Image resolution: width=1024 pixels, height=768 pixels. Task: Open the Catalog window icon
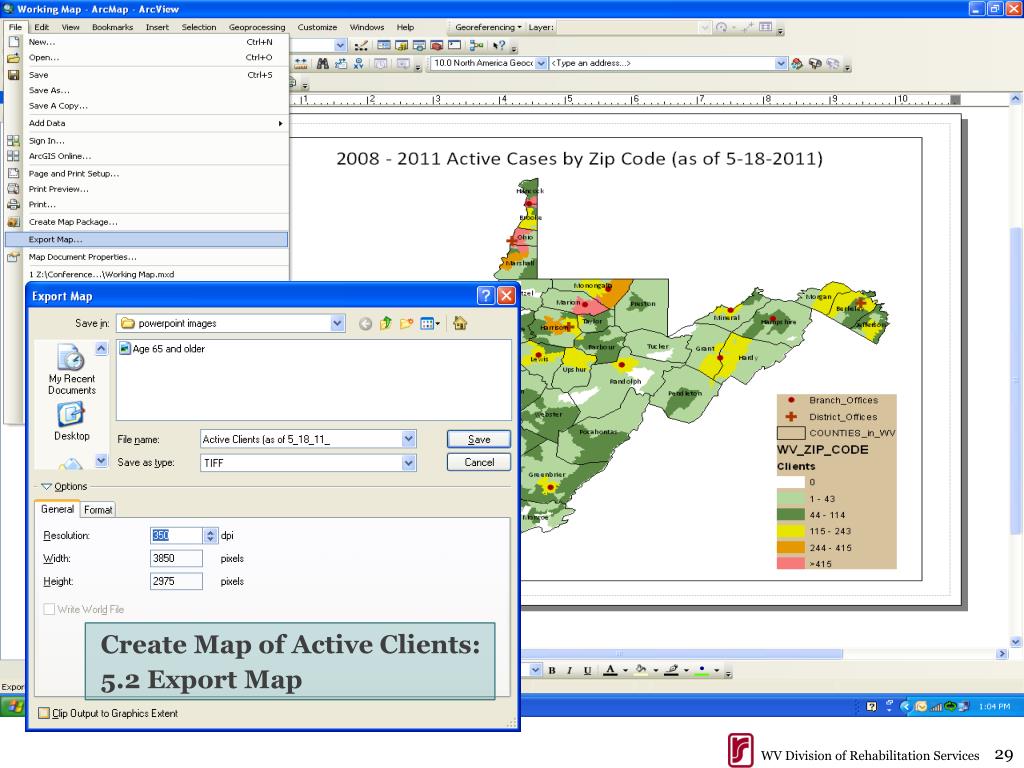pyautogui.click(x=401, y=45)
